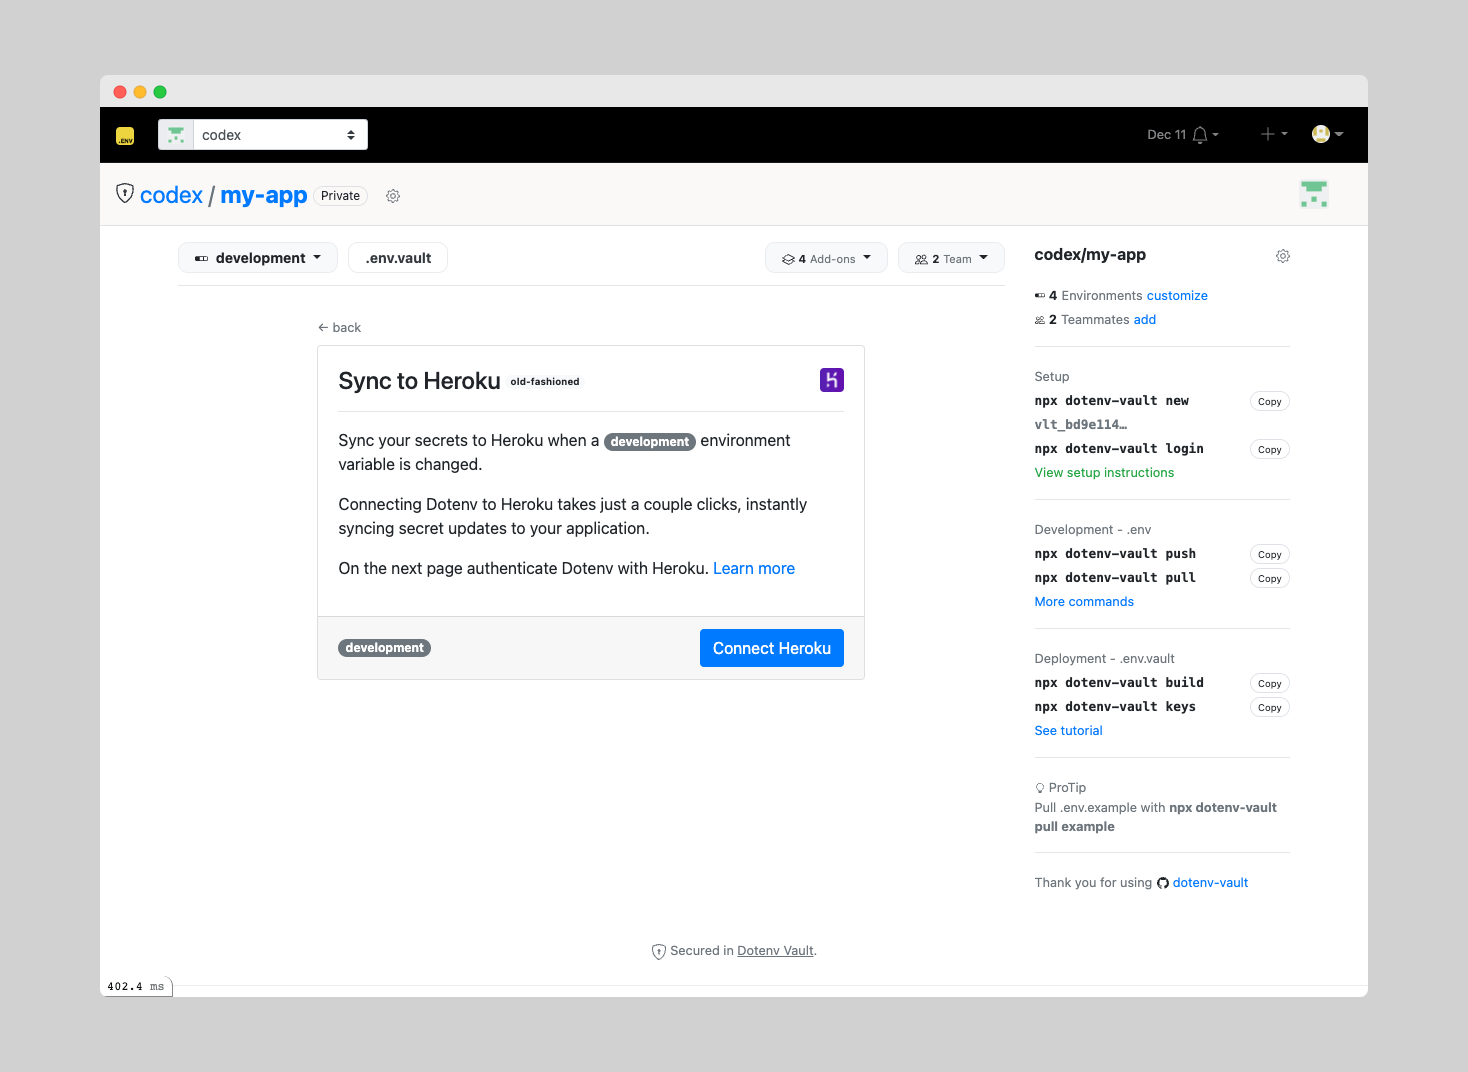
Task: Expand the 4 Add-ons dropdown
Action: click(x=826, y=258)
